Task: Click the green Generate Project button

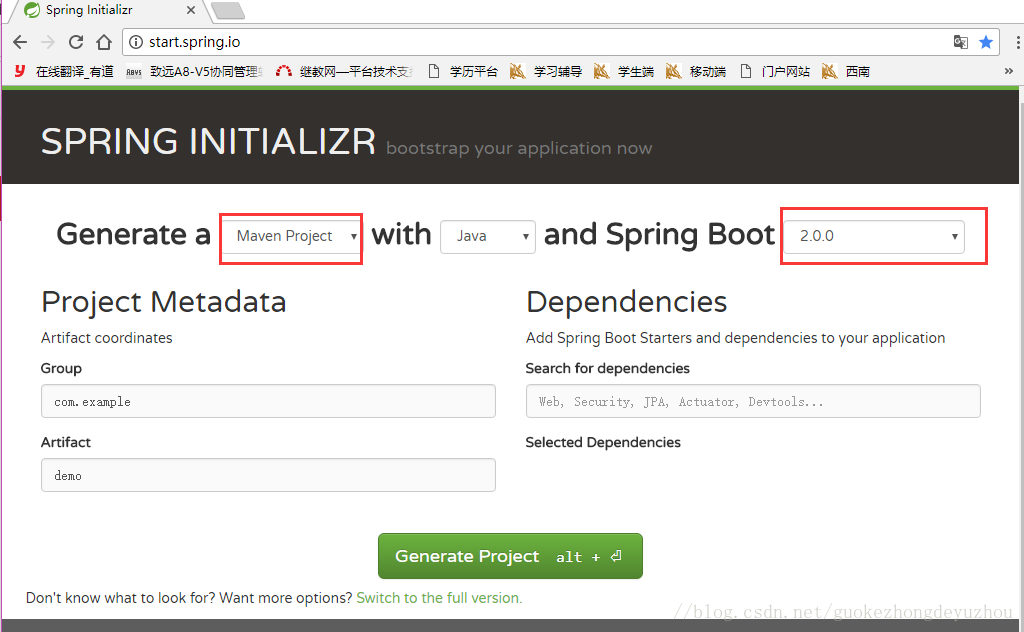Action: pyautogui.click(x=510, y=556)
